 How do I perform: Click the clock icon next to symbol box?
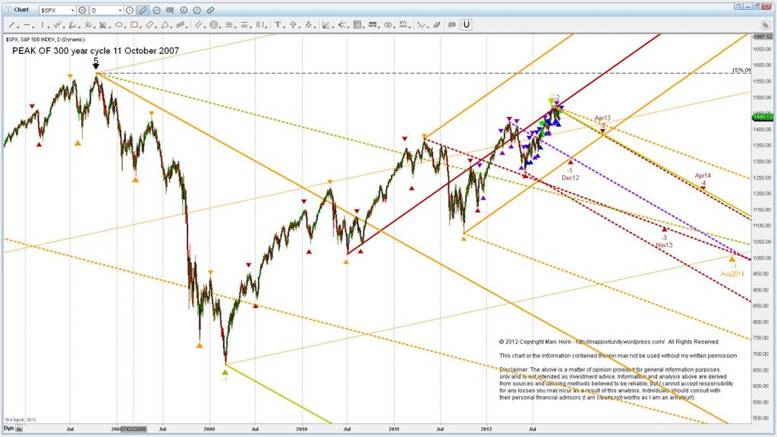click(82, 10)
